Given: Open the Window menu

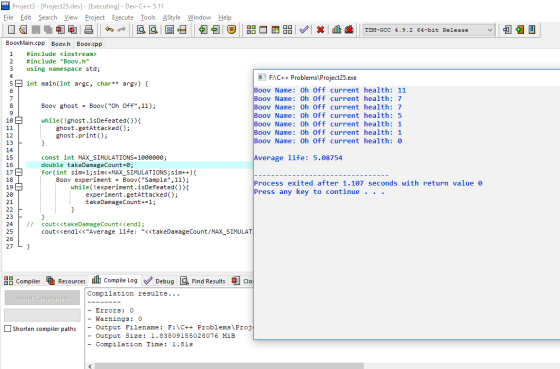Looking at the screenshot, I should 199,18.
